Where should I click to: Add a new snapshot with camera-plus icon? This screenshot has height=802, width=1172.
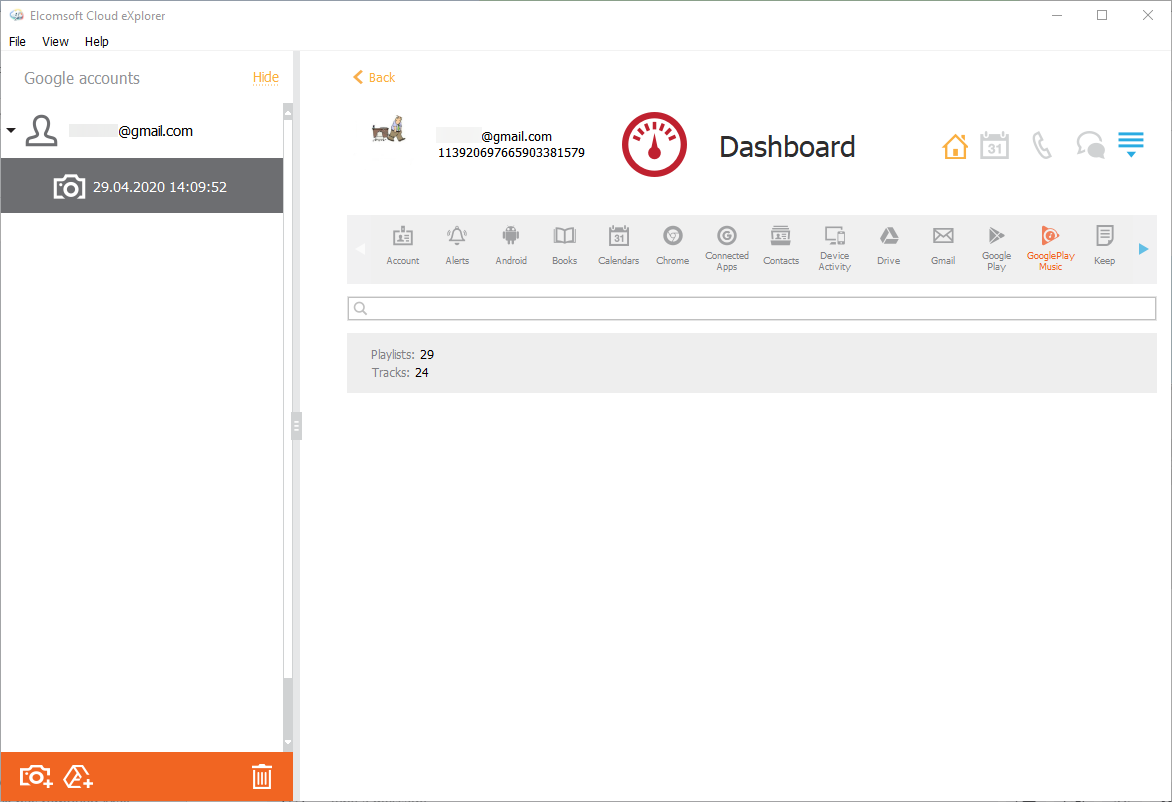pyautogui.click(x=36, y=776)
